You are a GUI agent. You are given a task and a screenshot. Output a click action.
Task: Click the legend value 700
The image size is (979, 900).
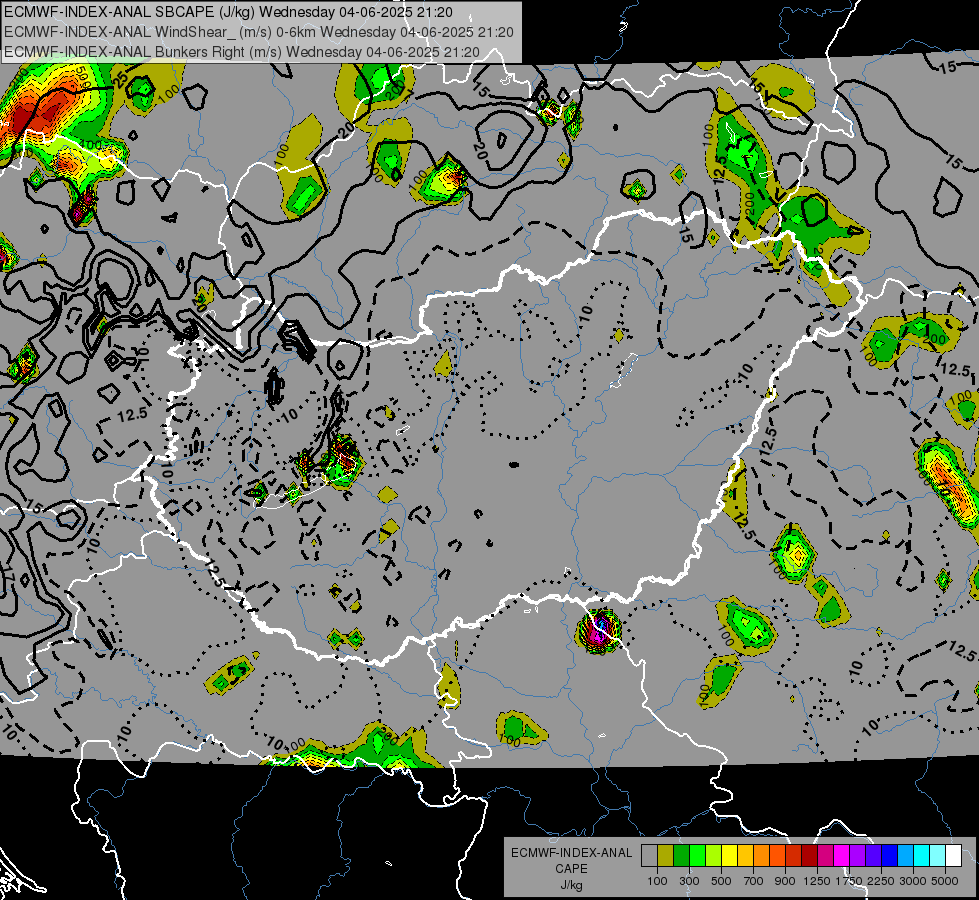pyautogui.click(x=753, y=881)
